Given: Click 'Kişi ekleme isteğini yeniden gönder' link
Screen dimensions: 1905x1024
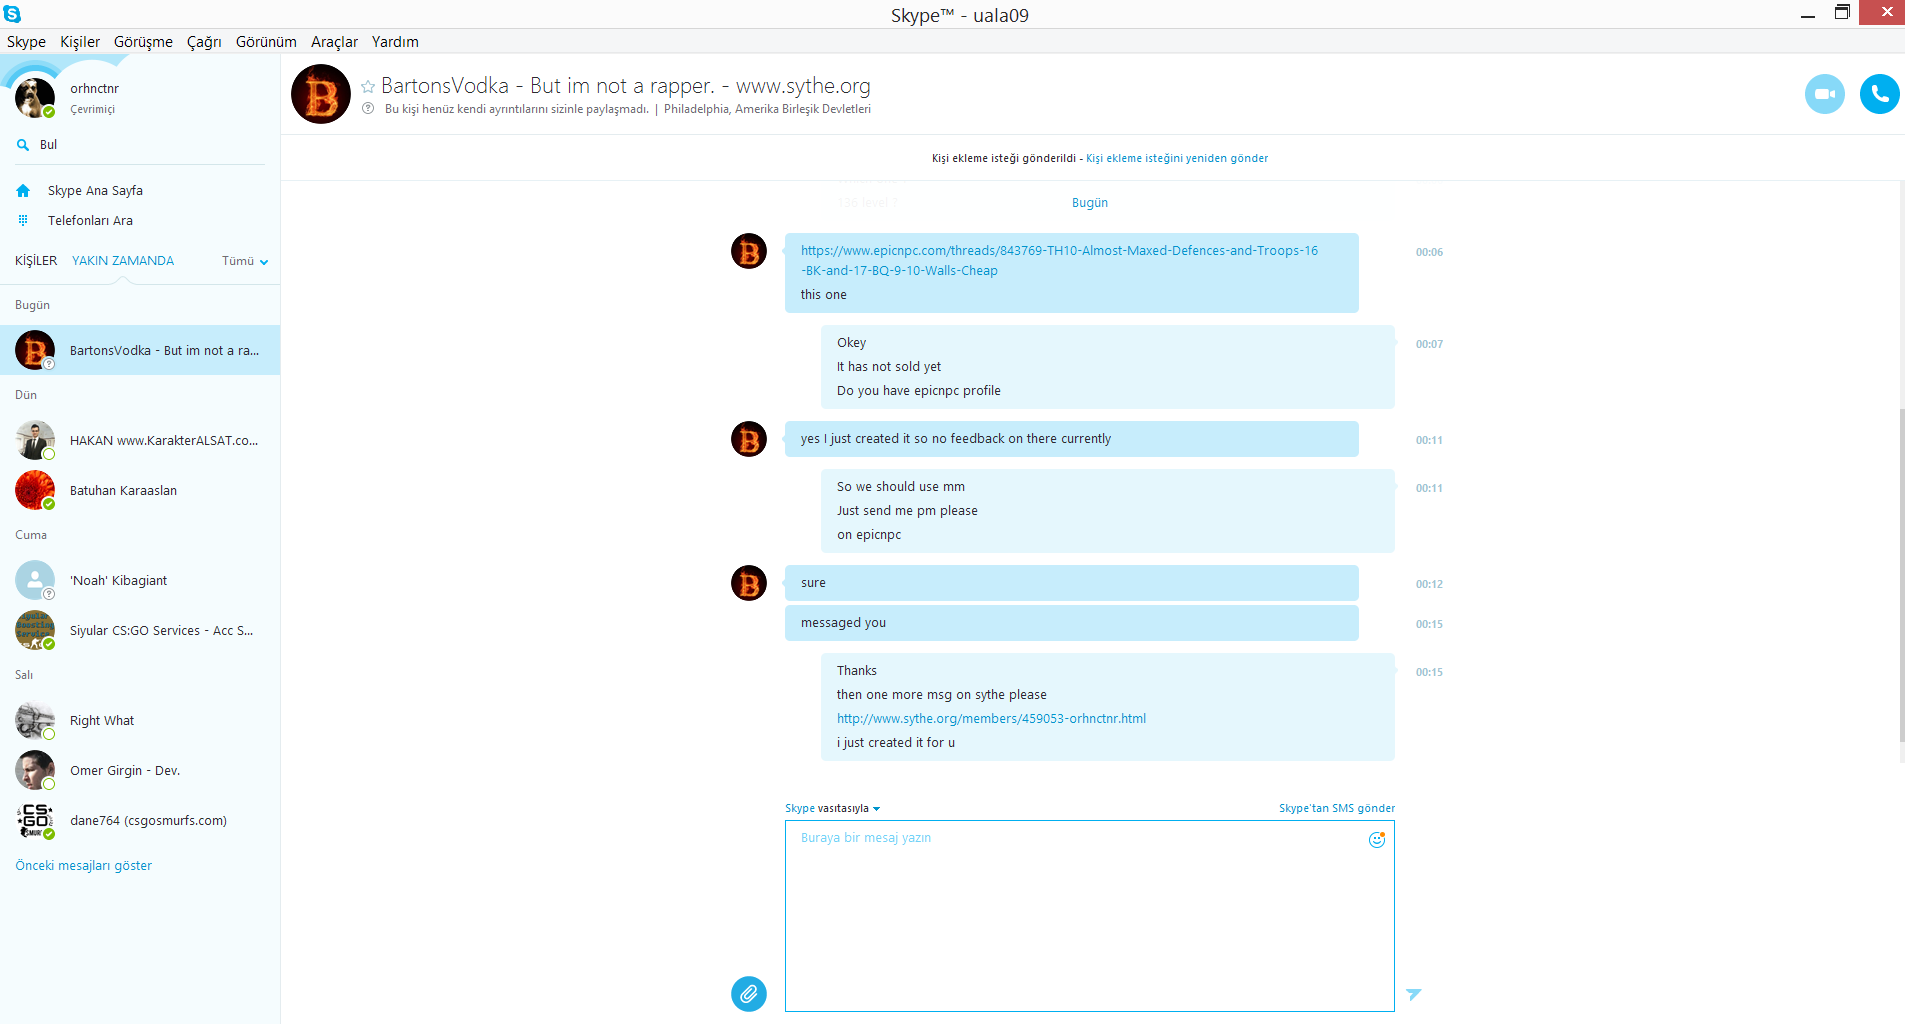Looking at the screenshot, I should click(1177, 158).
